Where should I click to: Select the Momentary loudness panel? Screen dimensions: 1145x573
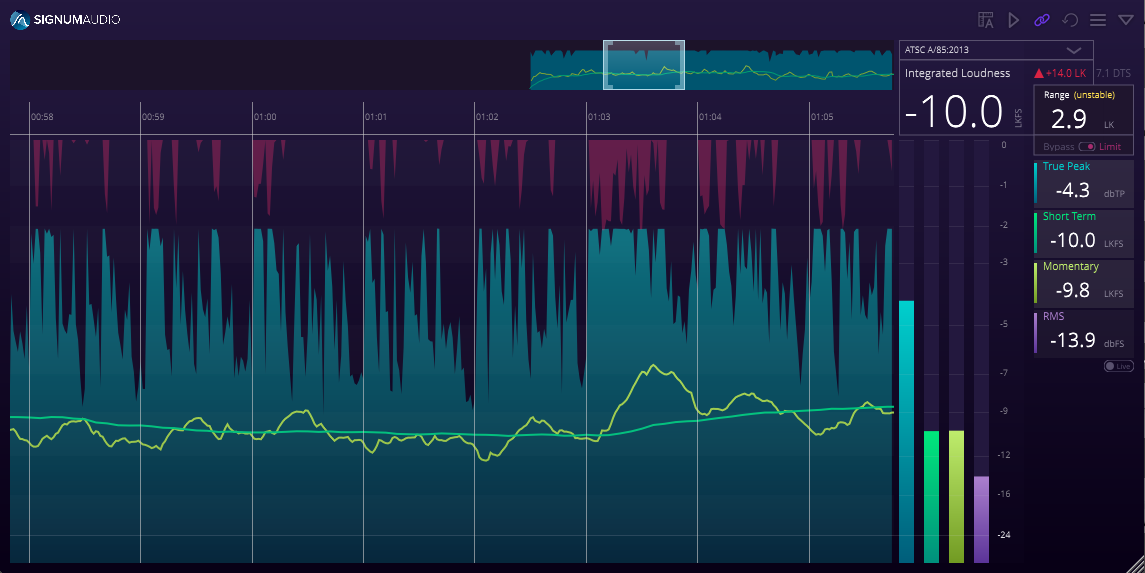(x=1084, y=282)
